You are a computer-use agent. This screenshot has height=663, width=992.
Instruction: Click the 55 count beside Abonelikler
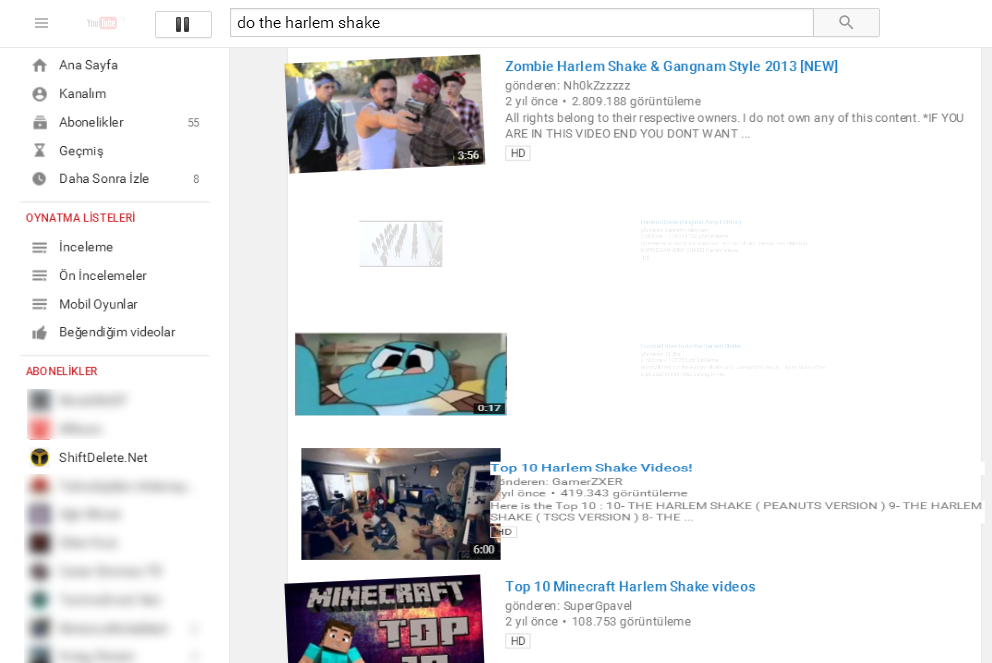tap(194, 123)
